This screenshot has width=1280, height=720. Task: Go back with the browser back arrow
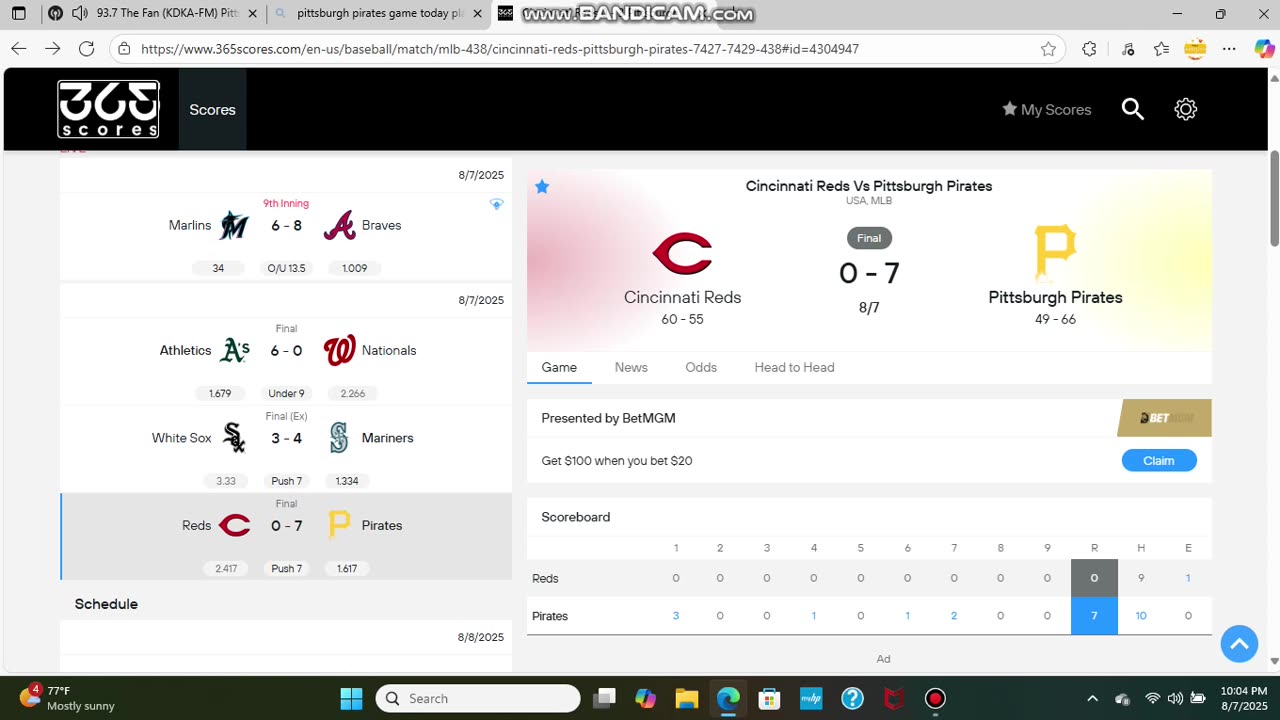tap(18, 49)
